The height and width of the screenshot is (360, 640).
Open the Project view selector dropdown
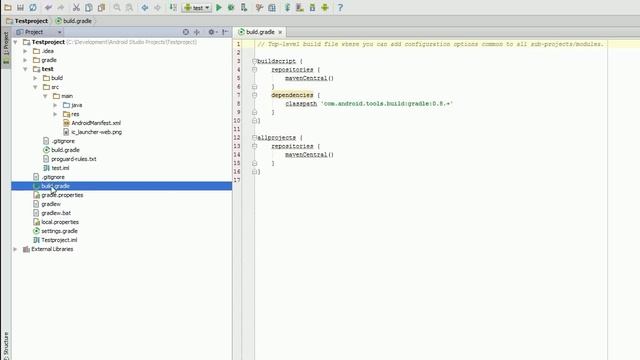39,32
